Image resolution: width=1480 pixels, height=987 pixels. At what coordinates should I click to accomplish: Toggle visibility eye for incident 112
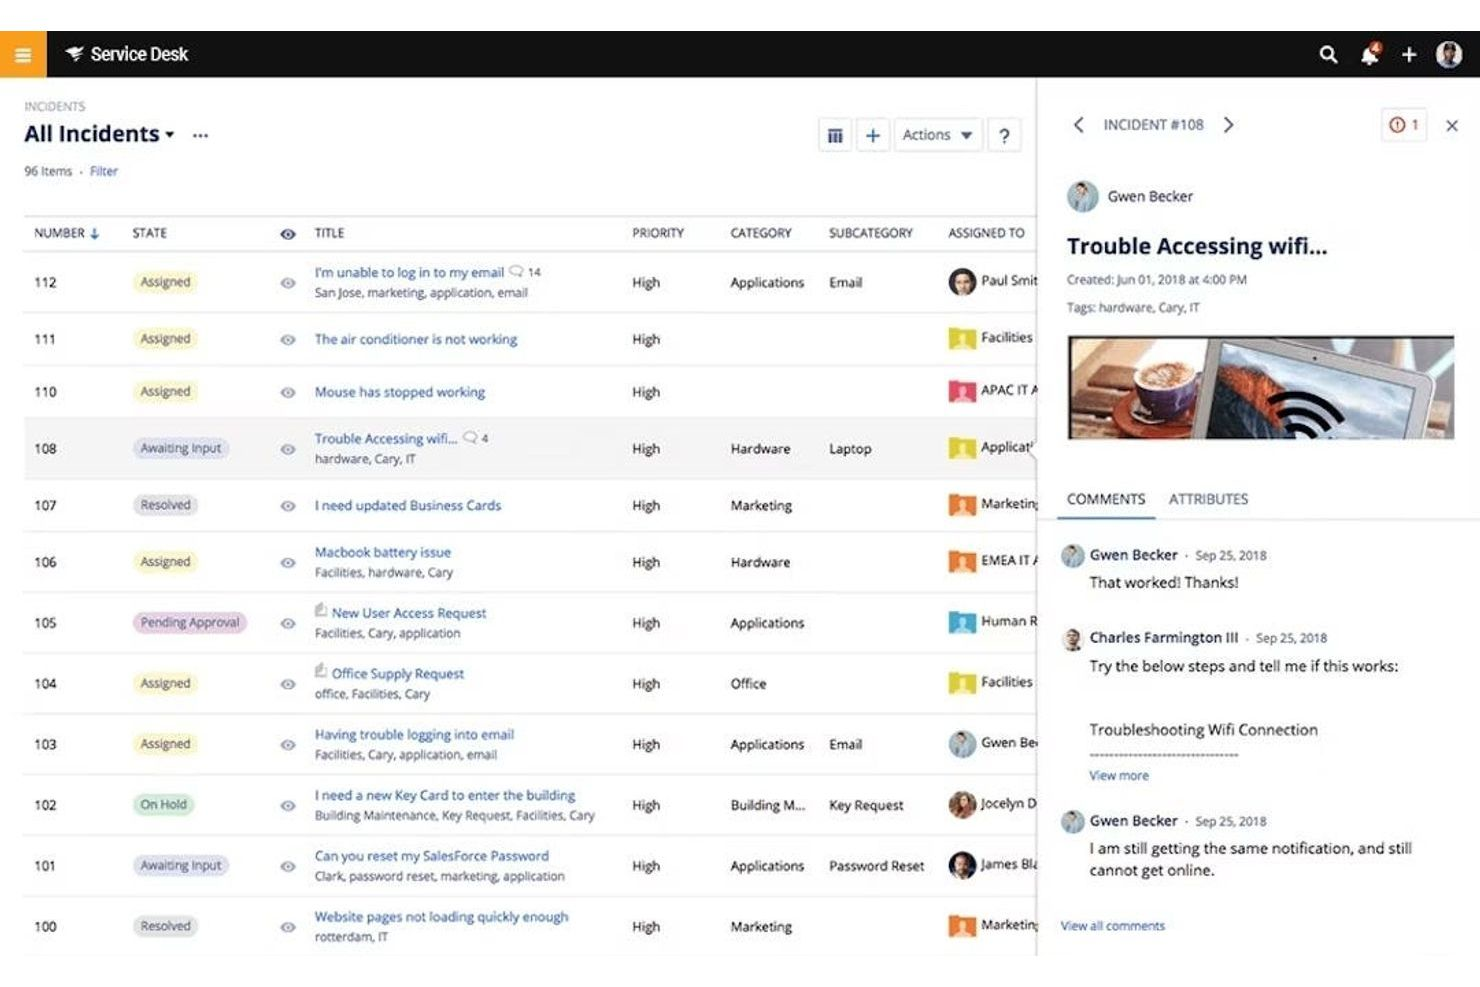tap(287, 282)
